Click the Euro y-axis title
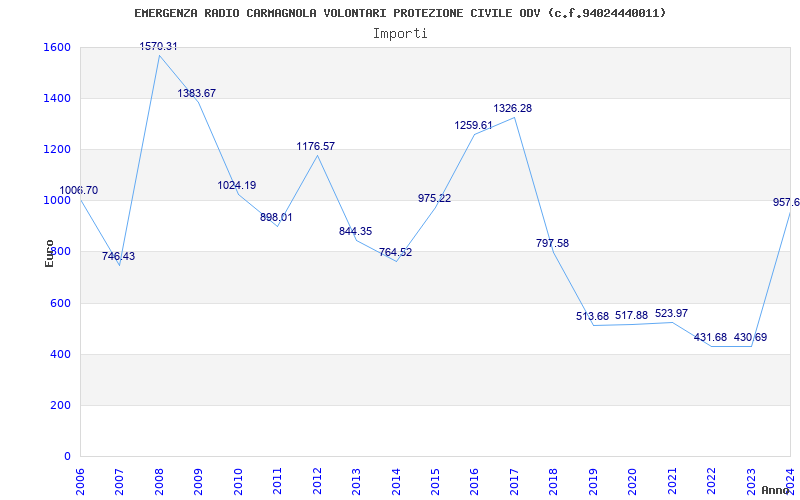This screenshot has height=500, width=800. [49, 254]
